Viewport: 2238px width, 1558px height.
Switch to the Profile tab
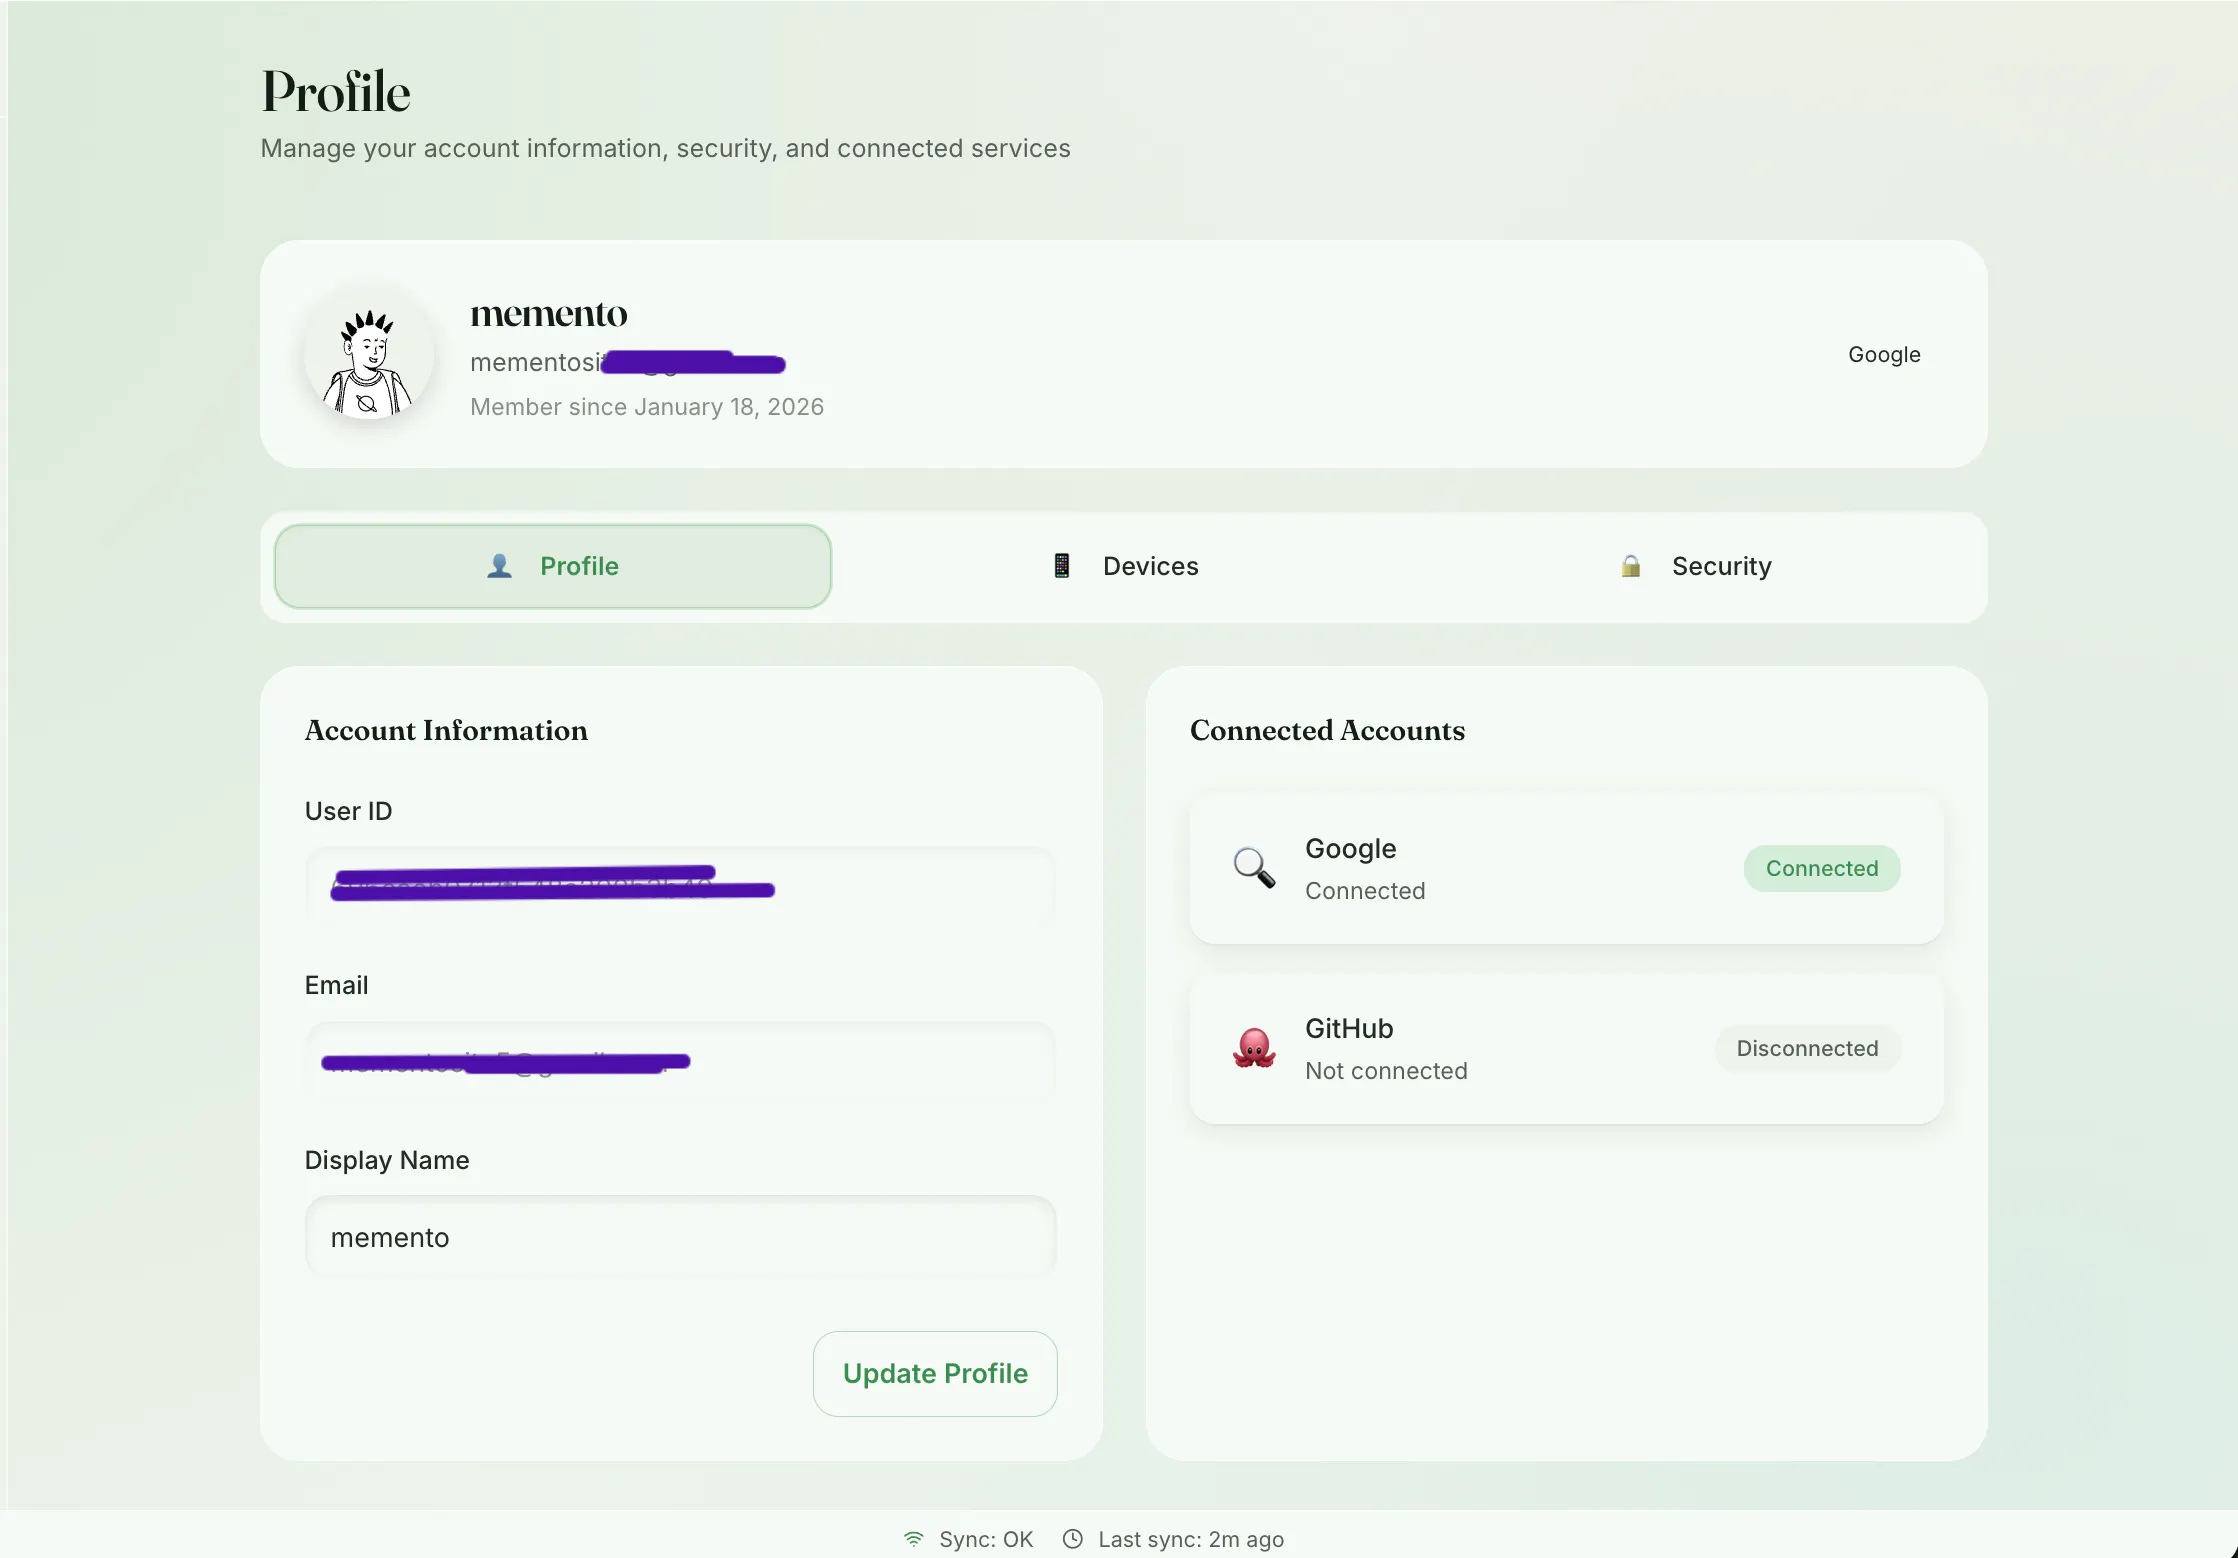click(553, 566)
